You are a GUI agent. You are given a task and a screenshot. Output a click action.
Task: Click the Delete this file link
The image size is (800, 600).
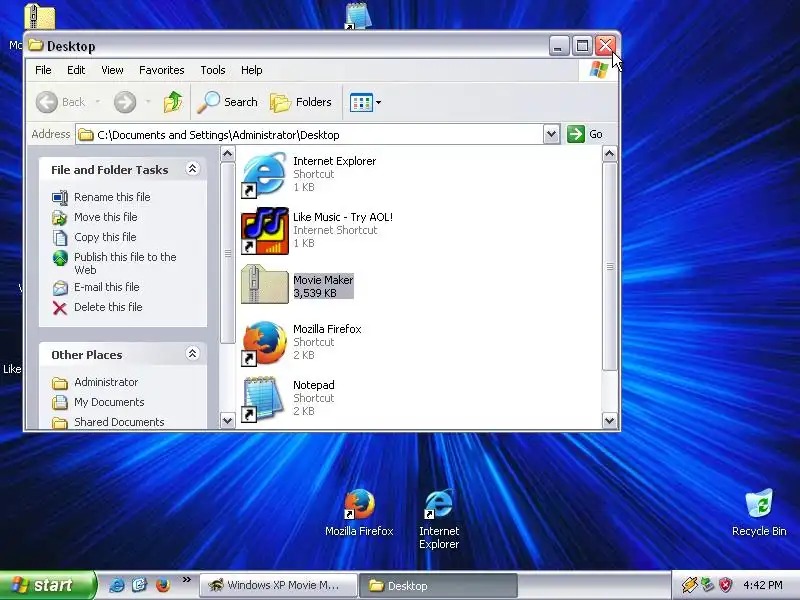(108, 307)
